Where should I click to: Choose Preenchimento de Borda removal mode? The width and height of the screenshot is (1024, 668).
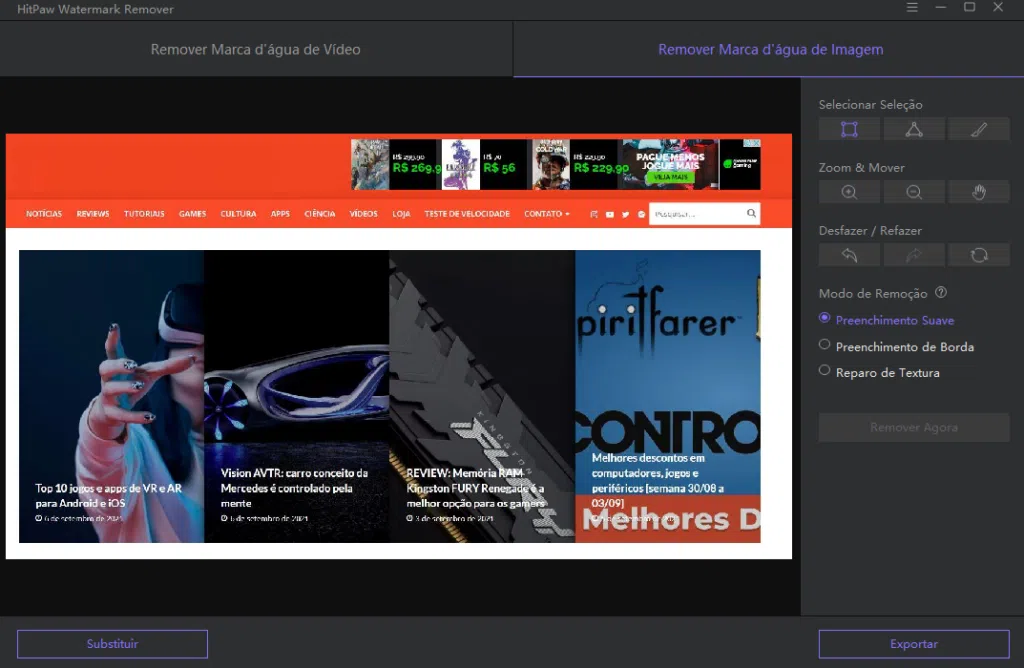point(896,346)
